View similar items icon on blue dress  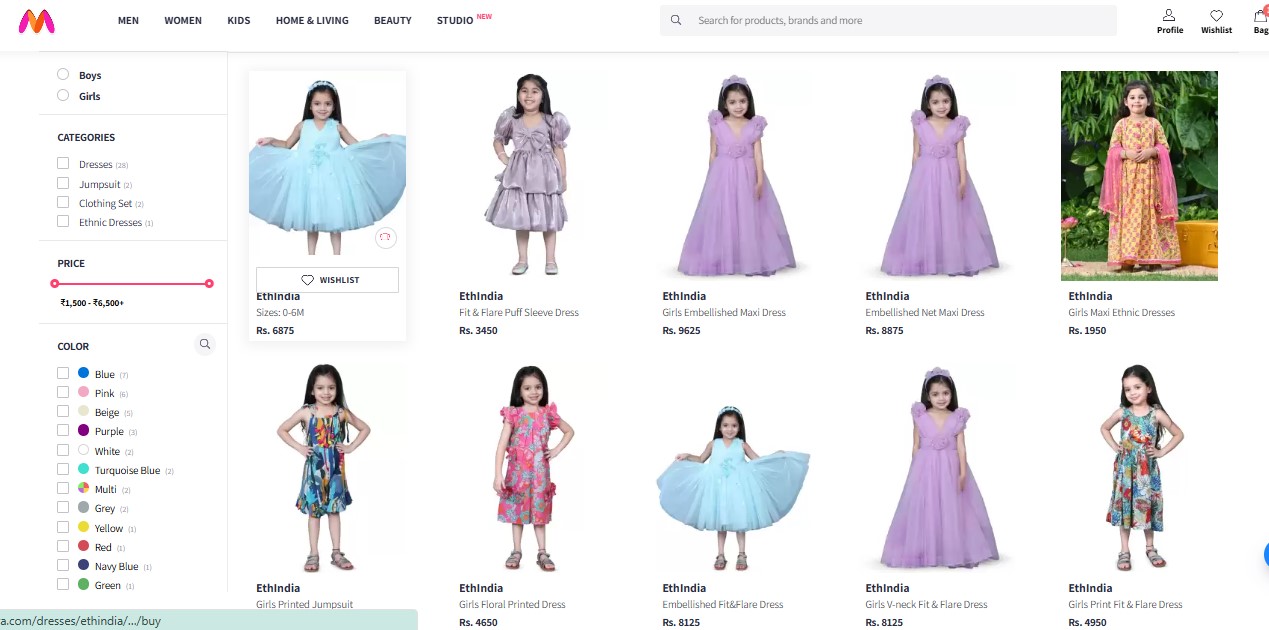(386, 238)
